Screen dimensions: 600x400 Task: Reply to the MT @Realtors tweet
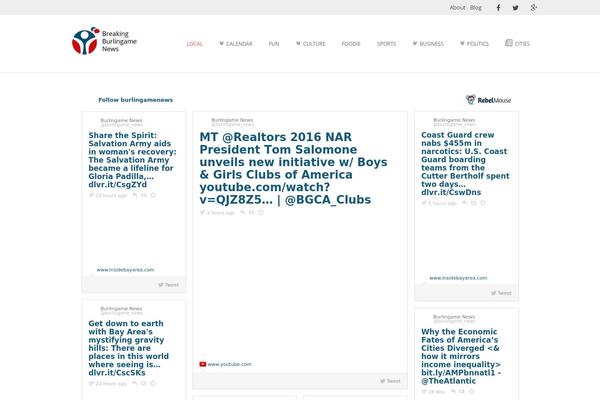tap(243, 212)
